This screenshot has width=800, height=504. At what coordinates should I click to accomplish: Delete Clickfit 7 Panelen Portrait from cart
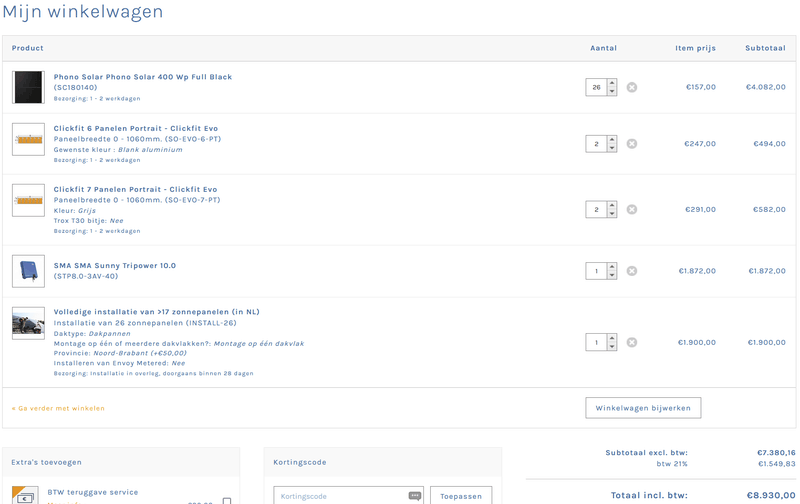(631, 209)
